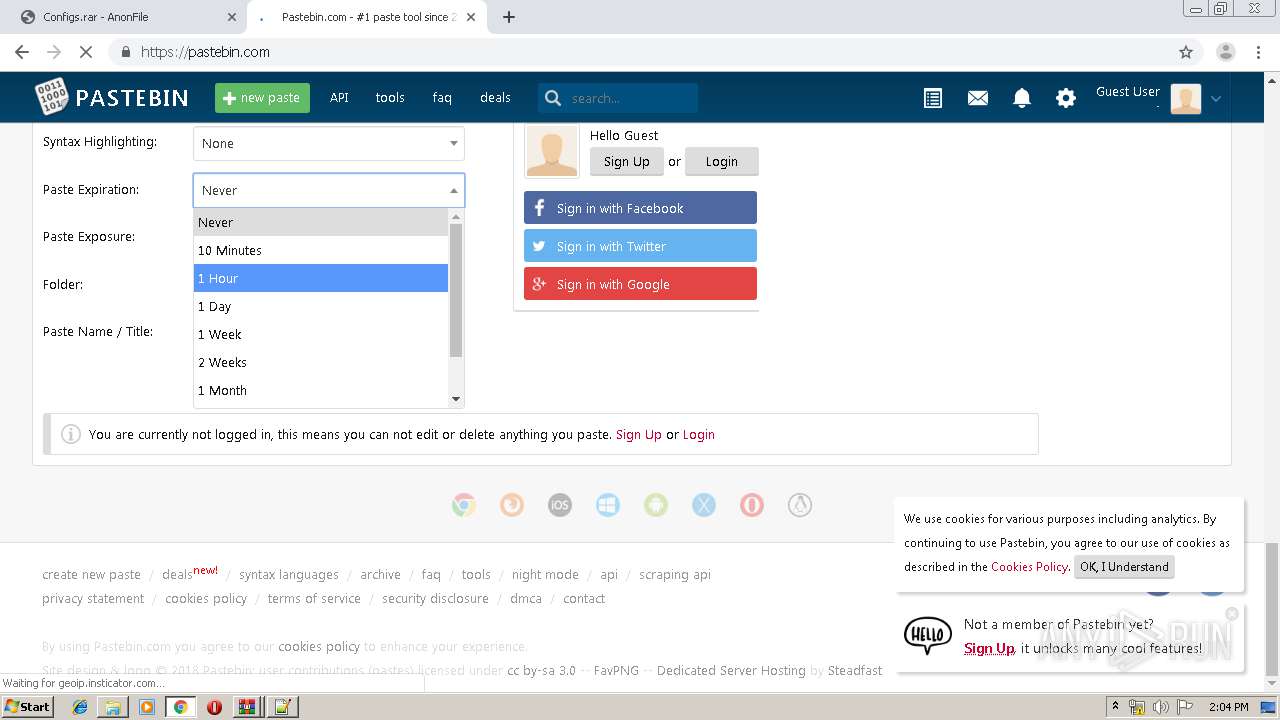Click night mode in the footer
The width and height of the screenshot is (1280, 720).
(x=545, y=574)
